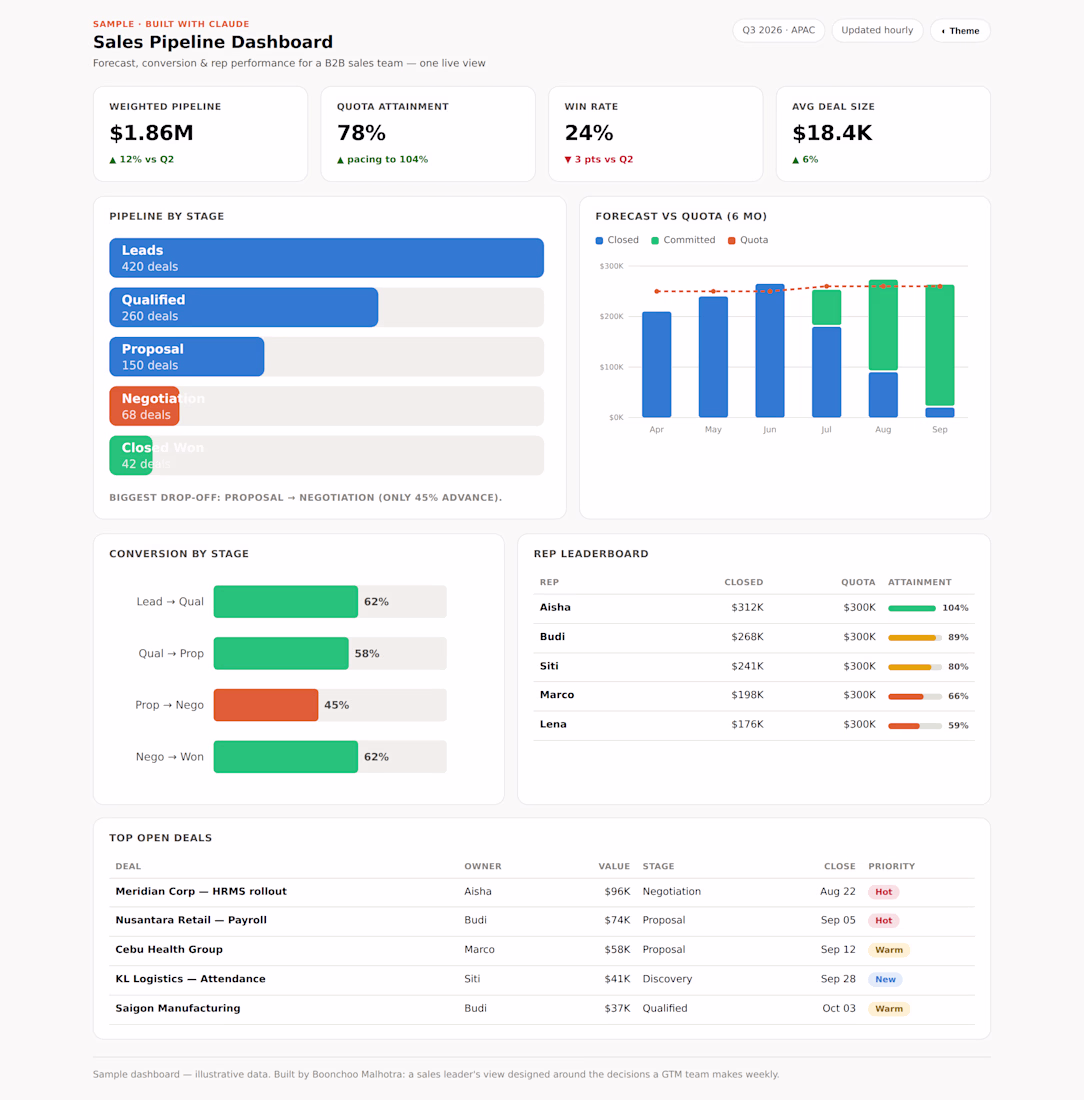
Task: Click the Closed legend blue swatch
Action: (x=599, y=241)
